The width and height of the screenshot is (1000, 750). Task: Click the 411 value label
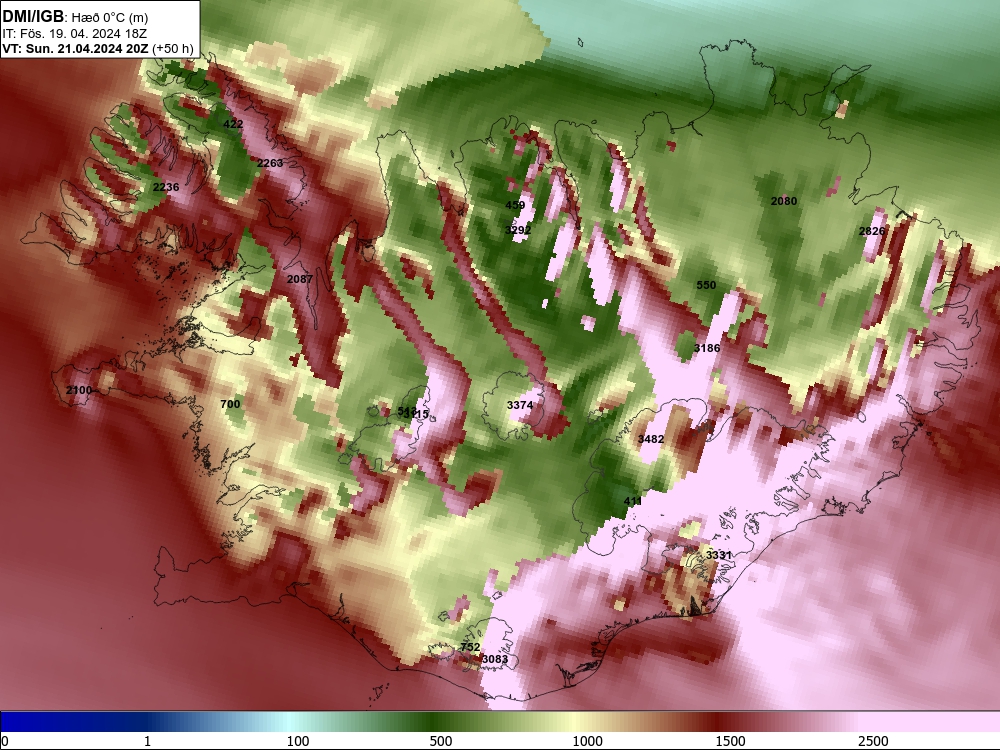tap(633, 501)
